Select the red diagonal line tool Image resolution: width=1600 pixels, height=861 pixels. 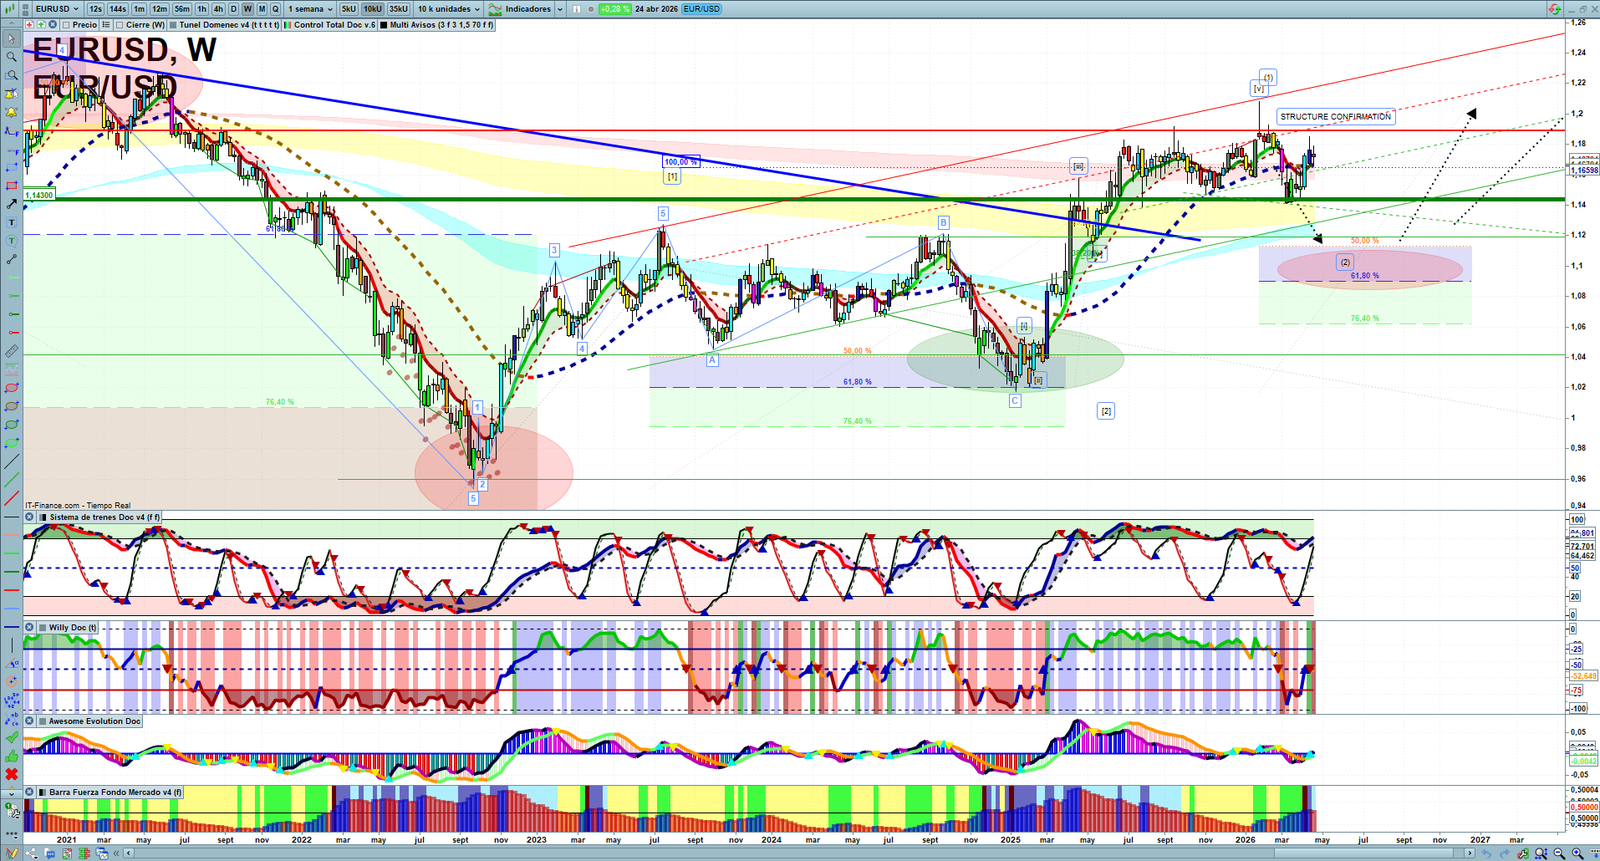click(11, 498)
